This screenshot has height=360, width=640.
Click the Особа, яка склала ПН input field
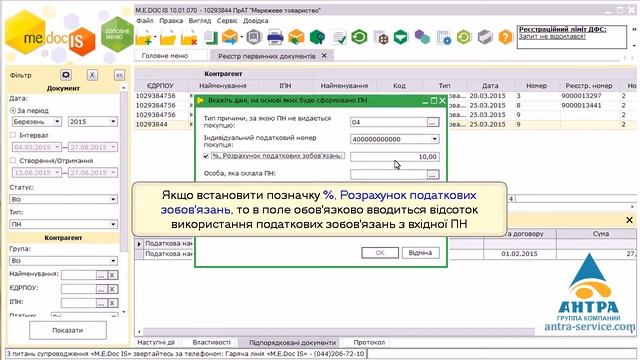pos(389,174)
